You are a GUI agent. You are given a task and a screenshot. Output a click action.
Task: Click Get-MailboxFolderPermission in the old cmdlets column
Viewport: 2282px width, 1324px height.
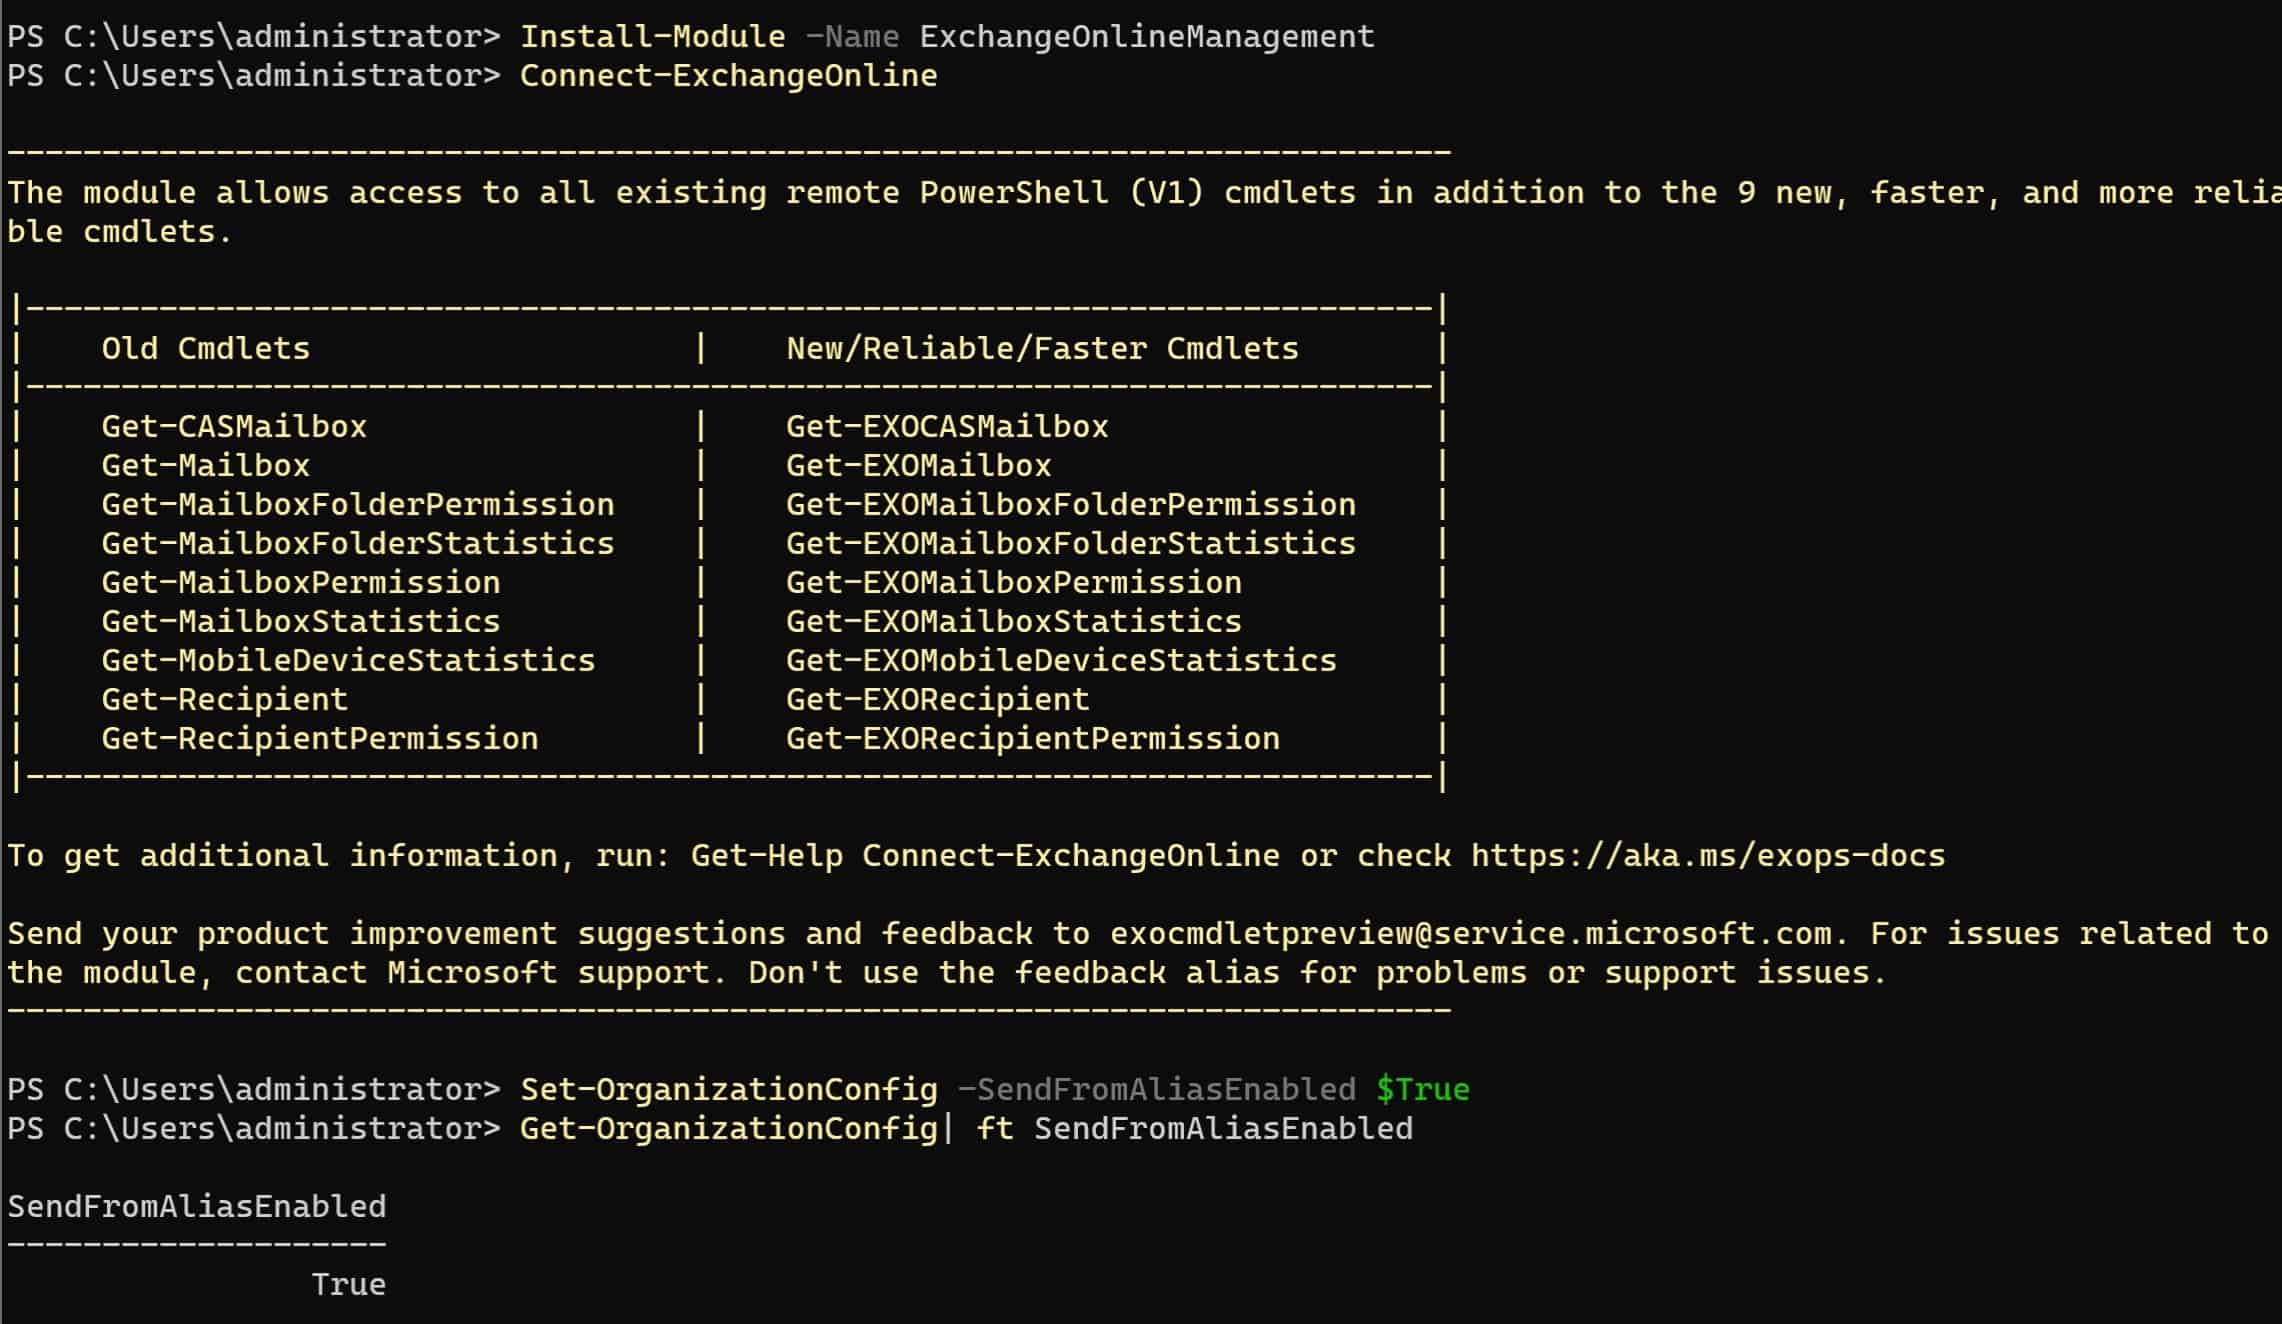coord(357,505)
